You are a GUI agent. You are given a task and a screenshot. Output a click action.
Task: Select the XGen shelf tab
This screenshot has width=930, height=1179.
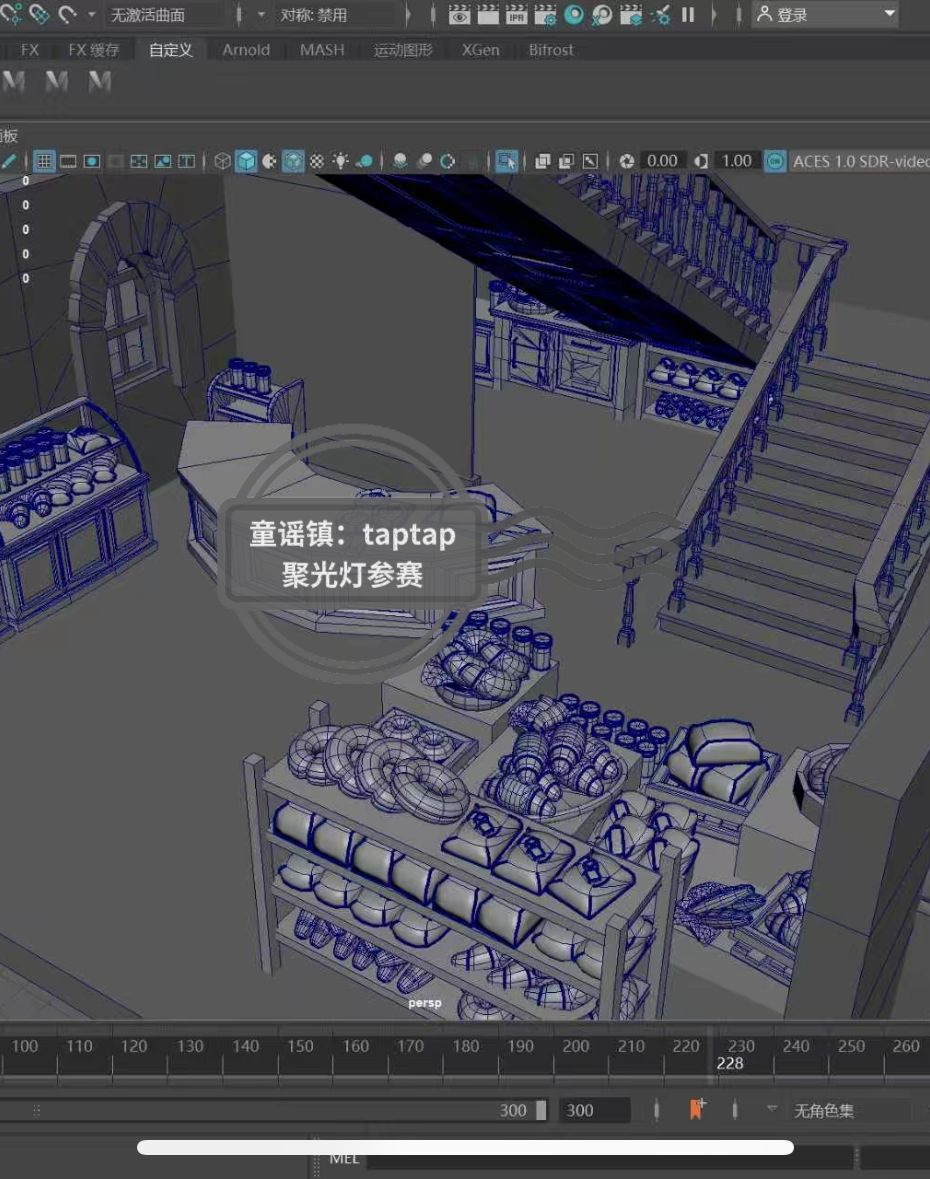pos(480,50)
